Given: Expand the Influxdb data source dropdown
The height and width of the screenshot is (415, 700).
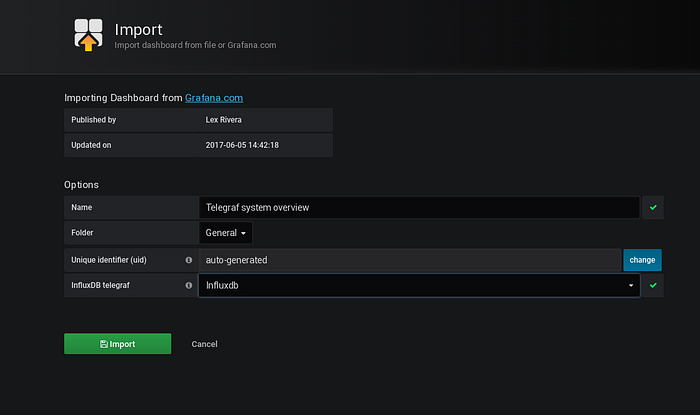Looking at the screenshot, I should click(419, 286).
